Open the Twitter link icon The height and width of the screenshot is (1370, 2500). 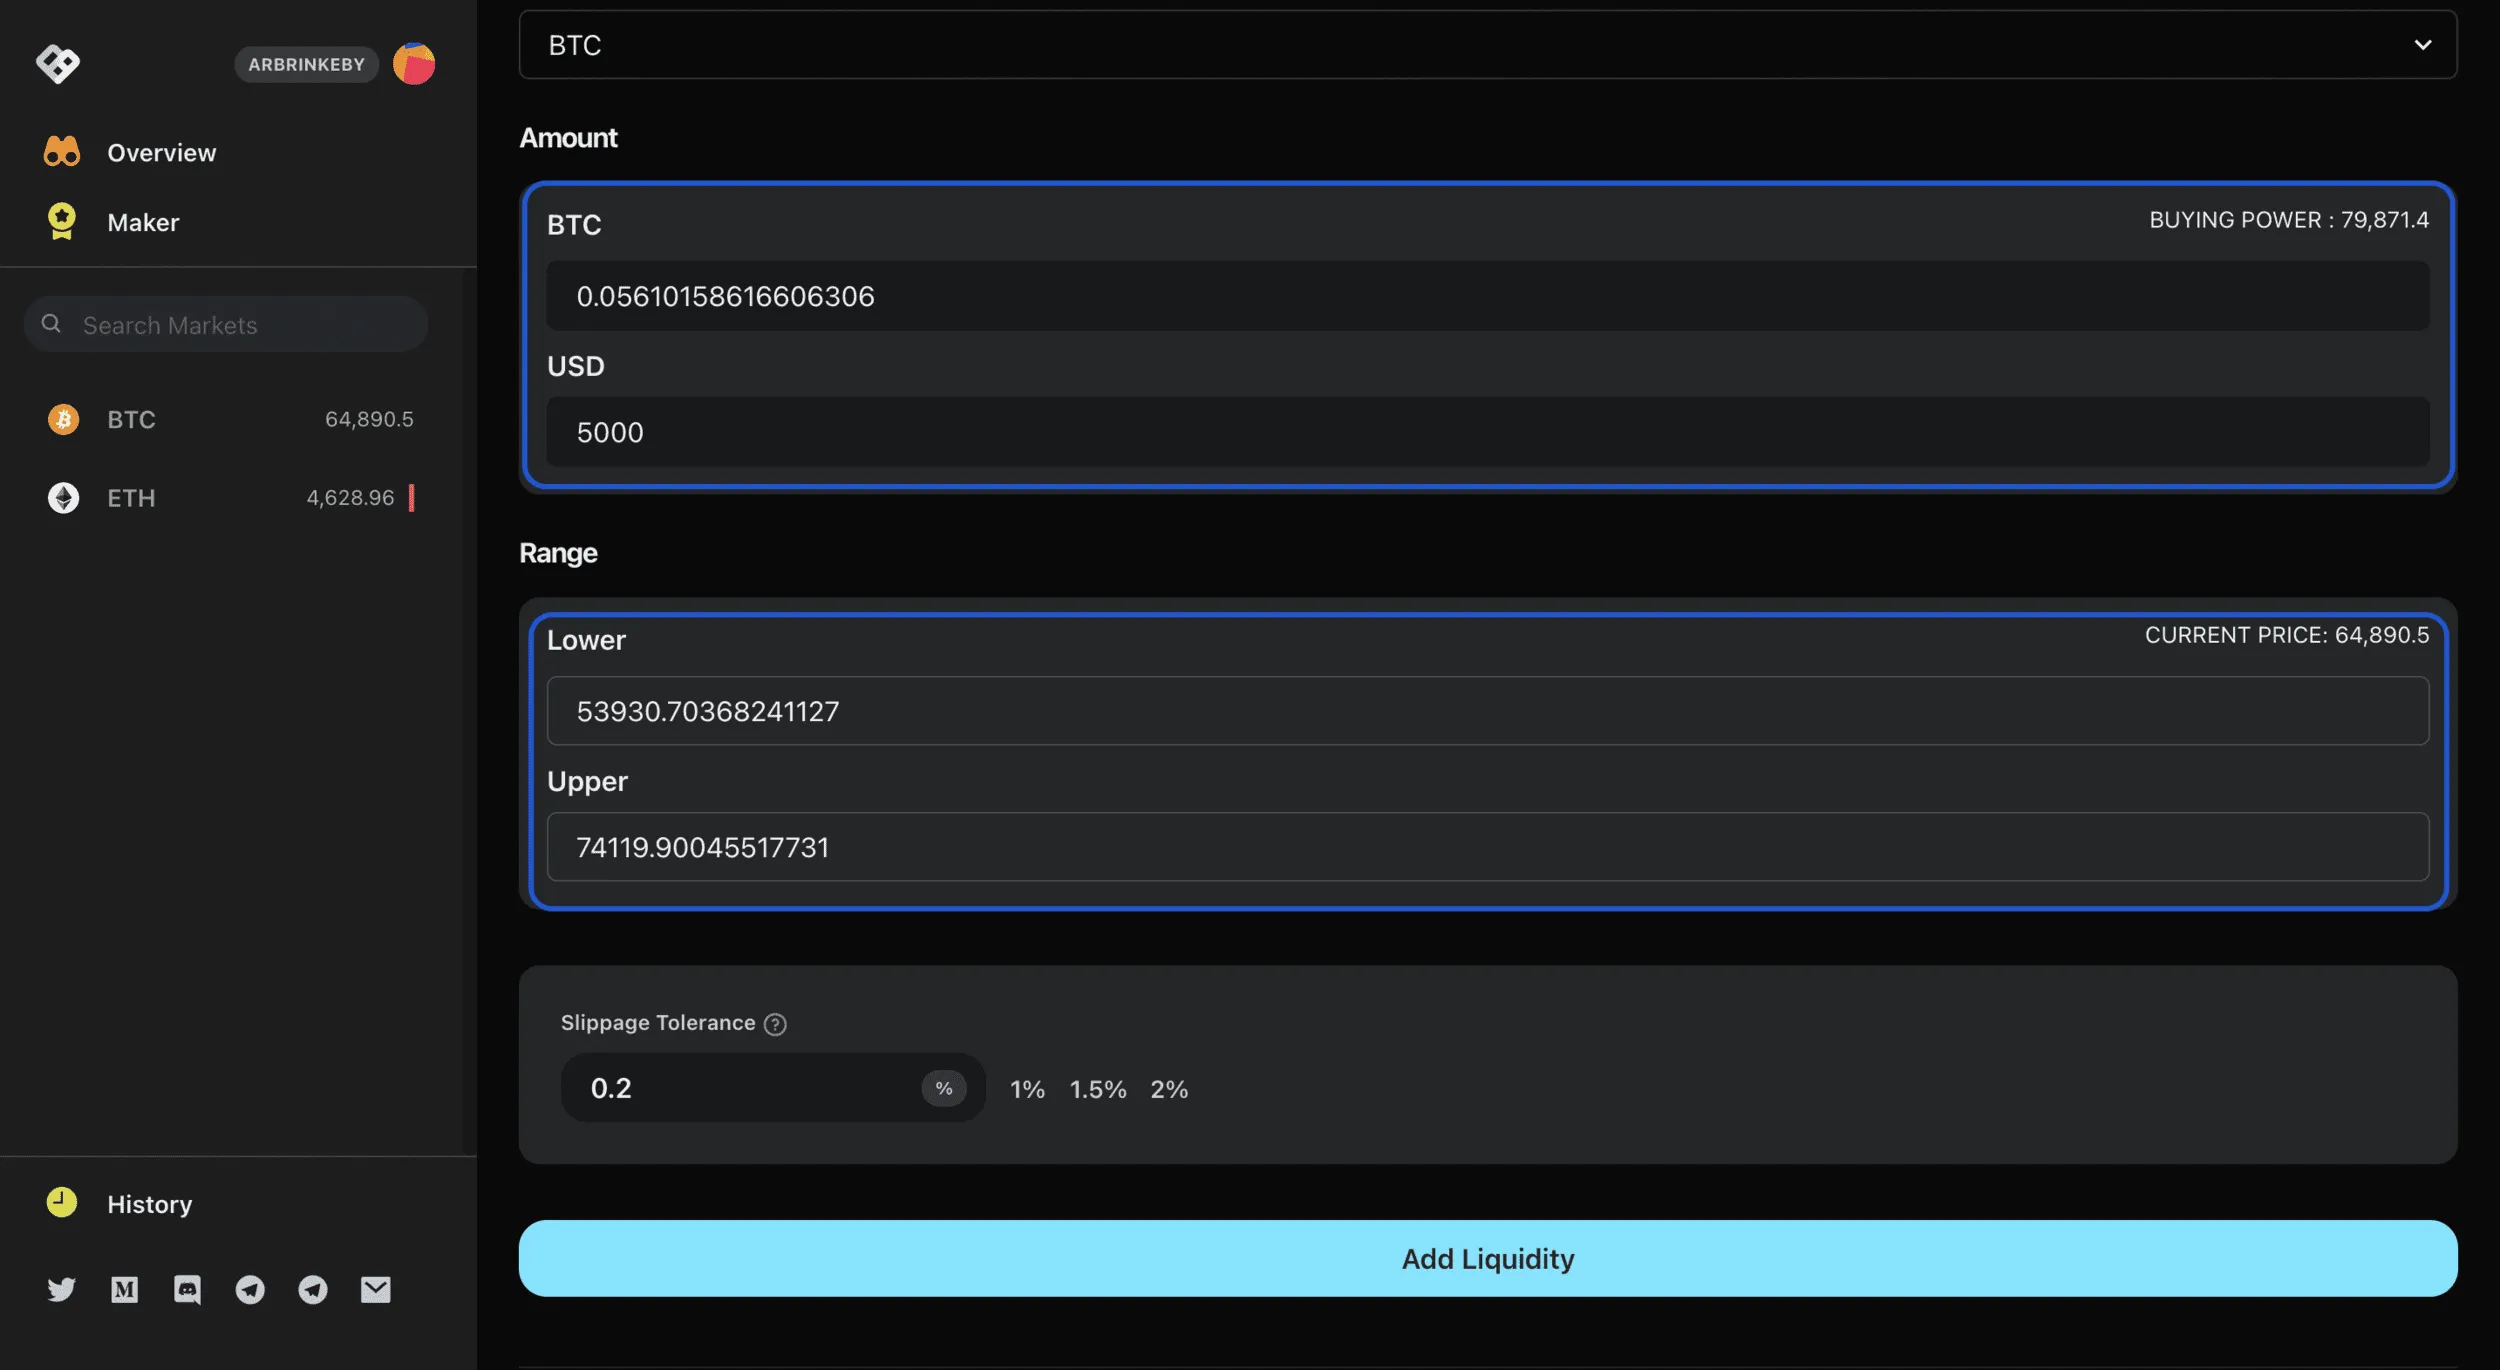61,1290
